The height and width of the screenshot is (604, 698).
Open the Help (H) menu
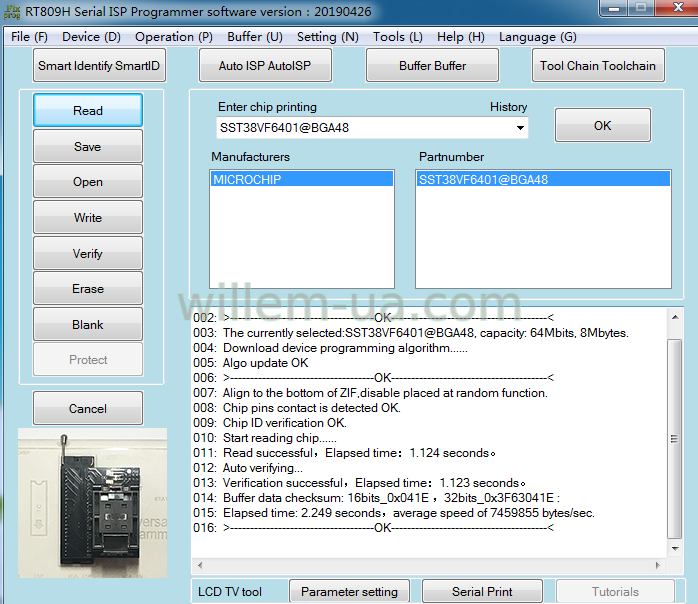[461, 37]
